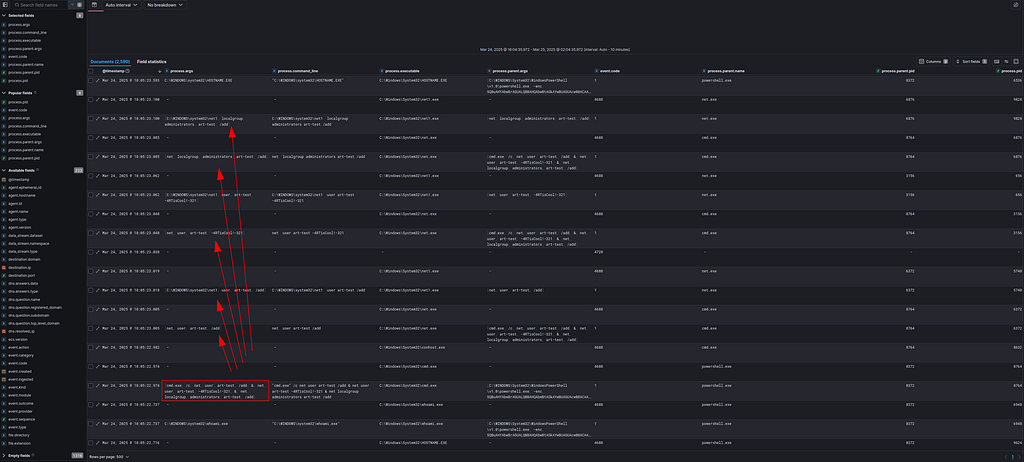This screenshot has width=1024, height=462.
Task: Click page number 1 in pagination
Action: click(1013, 457)
